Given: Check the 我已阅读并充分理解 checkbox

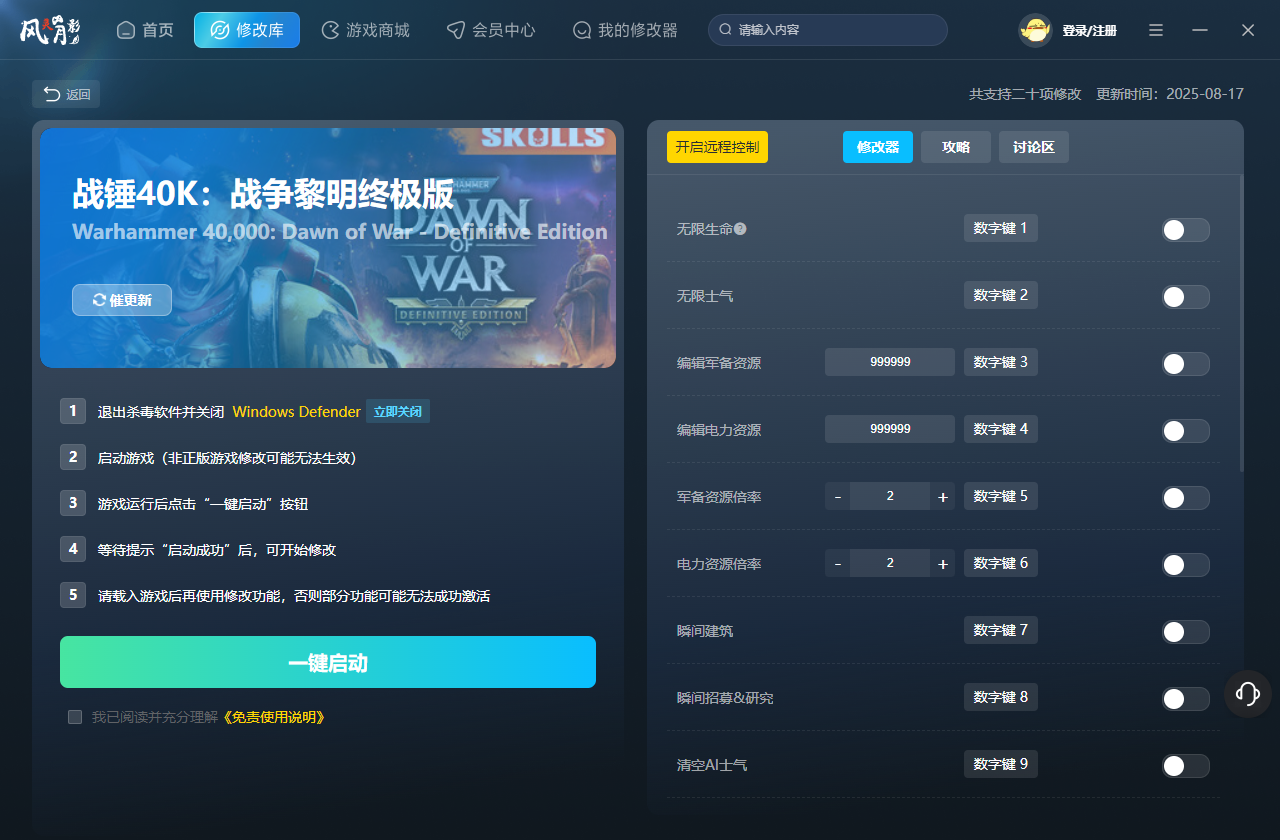Looking at the screenshot, I should coord(75,717).
